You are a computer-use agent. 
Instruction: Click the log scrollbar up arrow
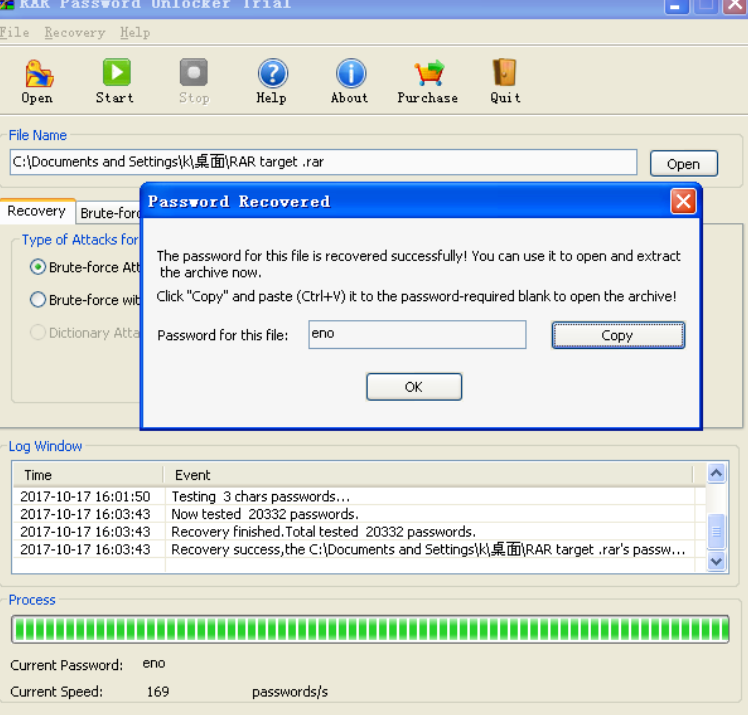[716, 473]
